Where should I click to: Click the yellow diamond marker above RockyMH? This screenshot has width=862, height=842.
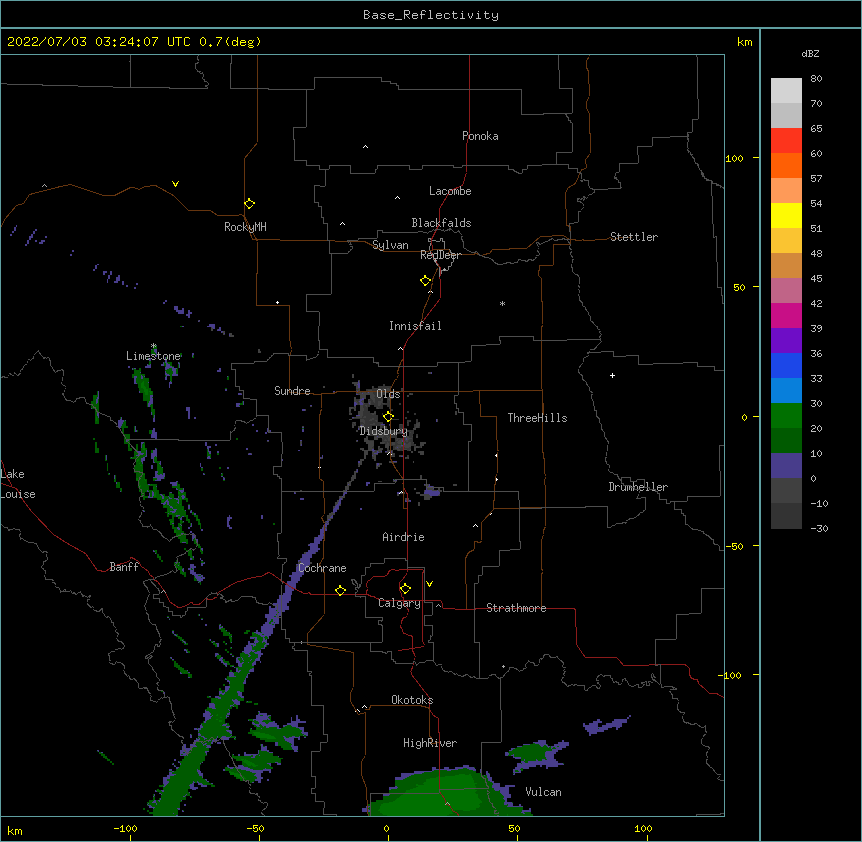coord(250,204)
